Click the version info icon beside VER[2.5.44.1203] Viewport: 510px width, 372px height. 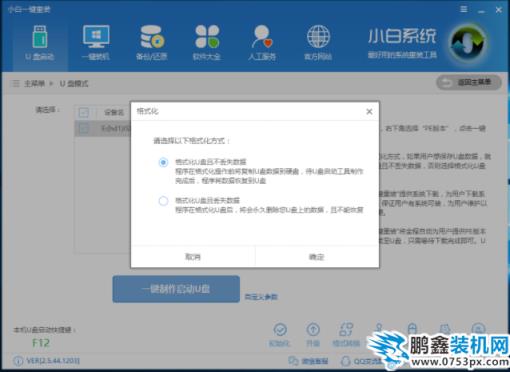[x=18, y=361]
